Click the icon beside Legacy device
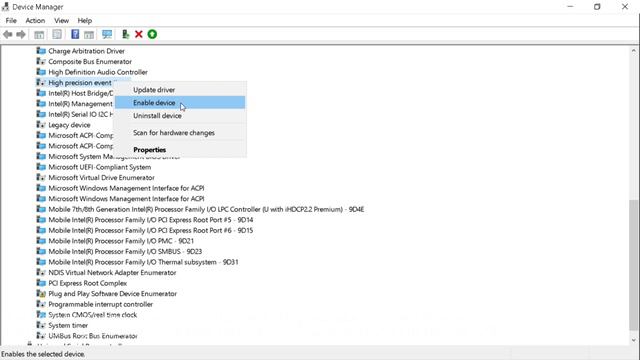Image resolution: width=640 pixels, height=360 pixels. [41, 124]
